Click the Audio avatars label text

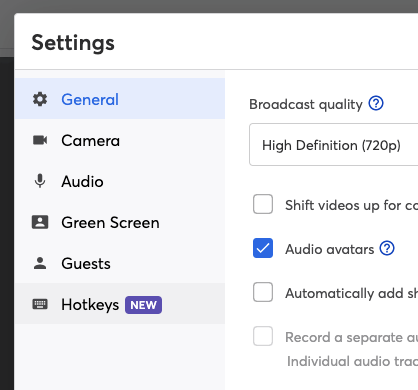pos(330,249)
